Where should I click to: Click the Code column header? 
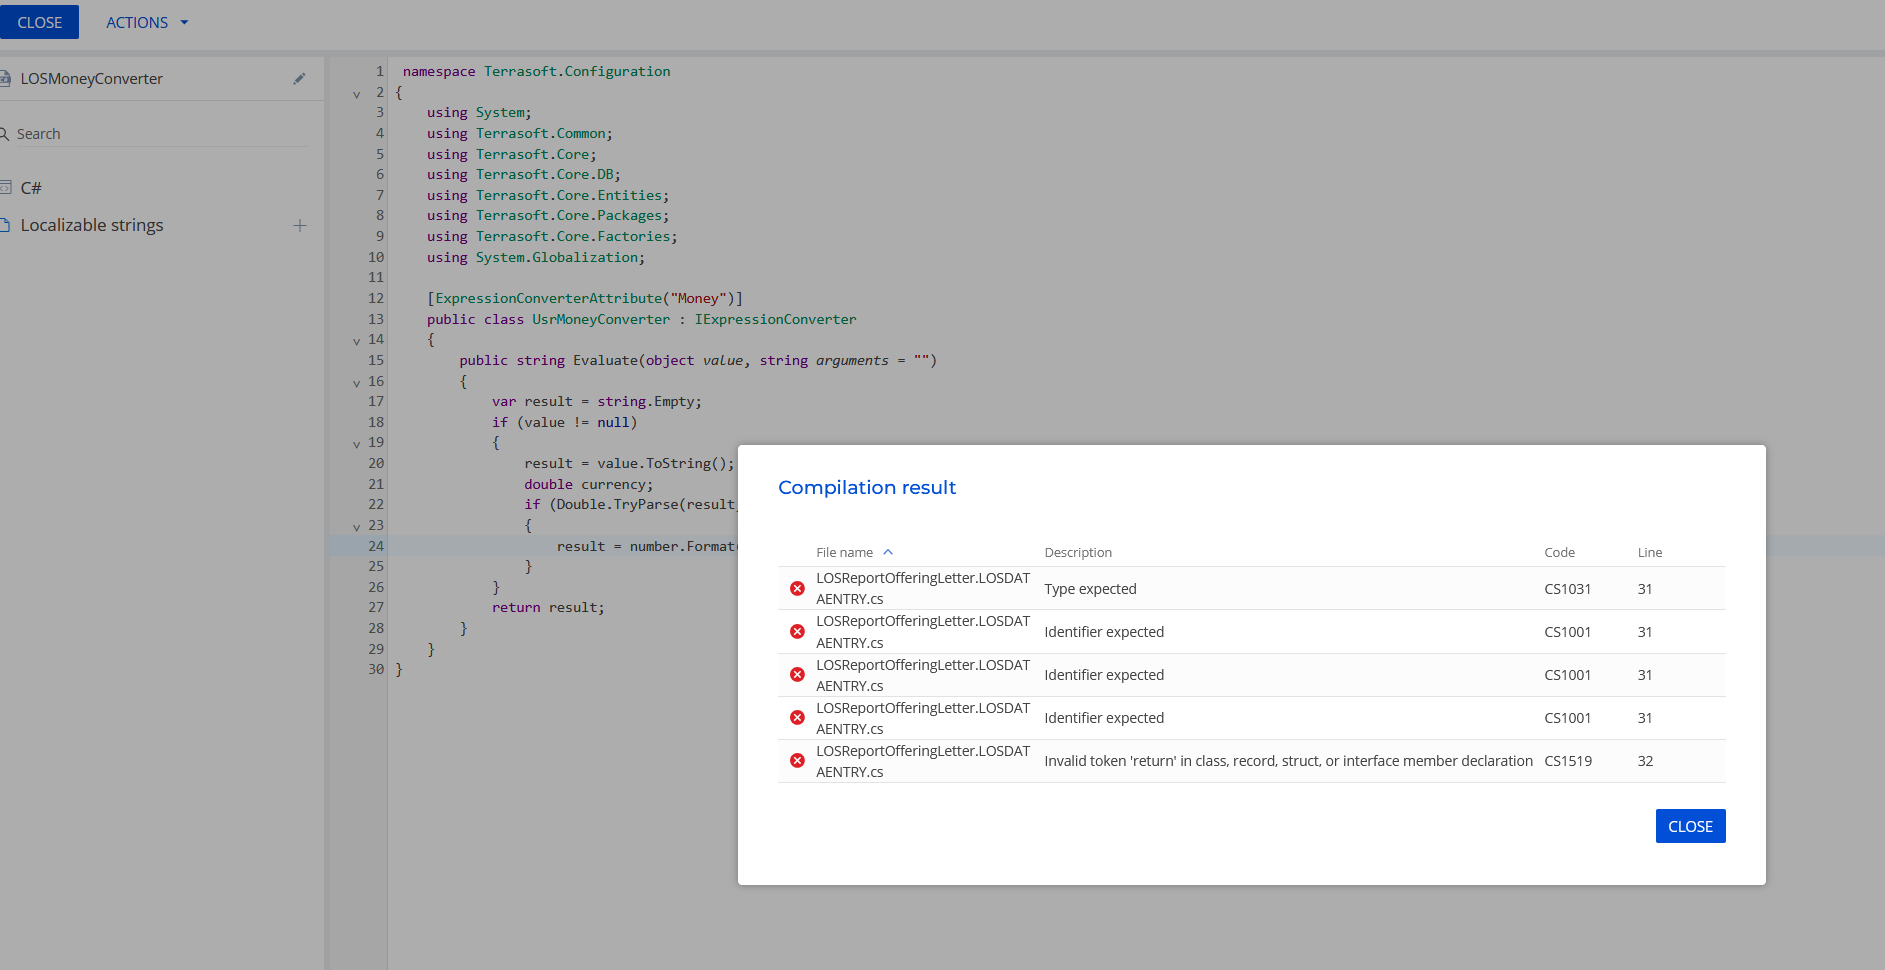1559,552
